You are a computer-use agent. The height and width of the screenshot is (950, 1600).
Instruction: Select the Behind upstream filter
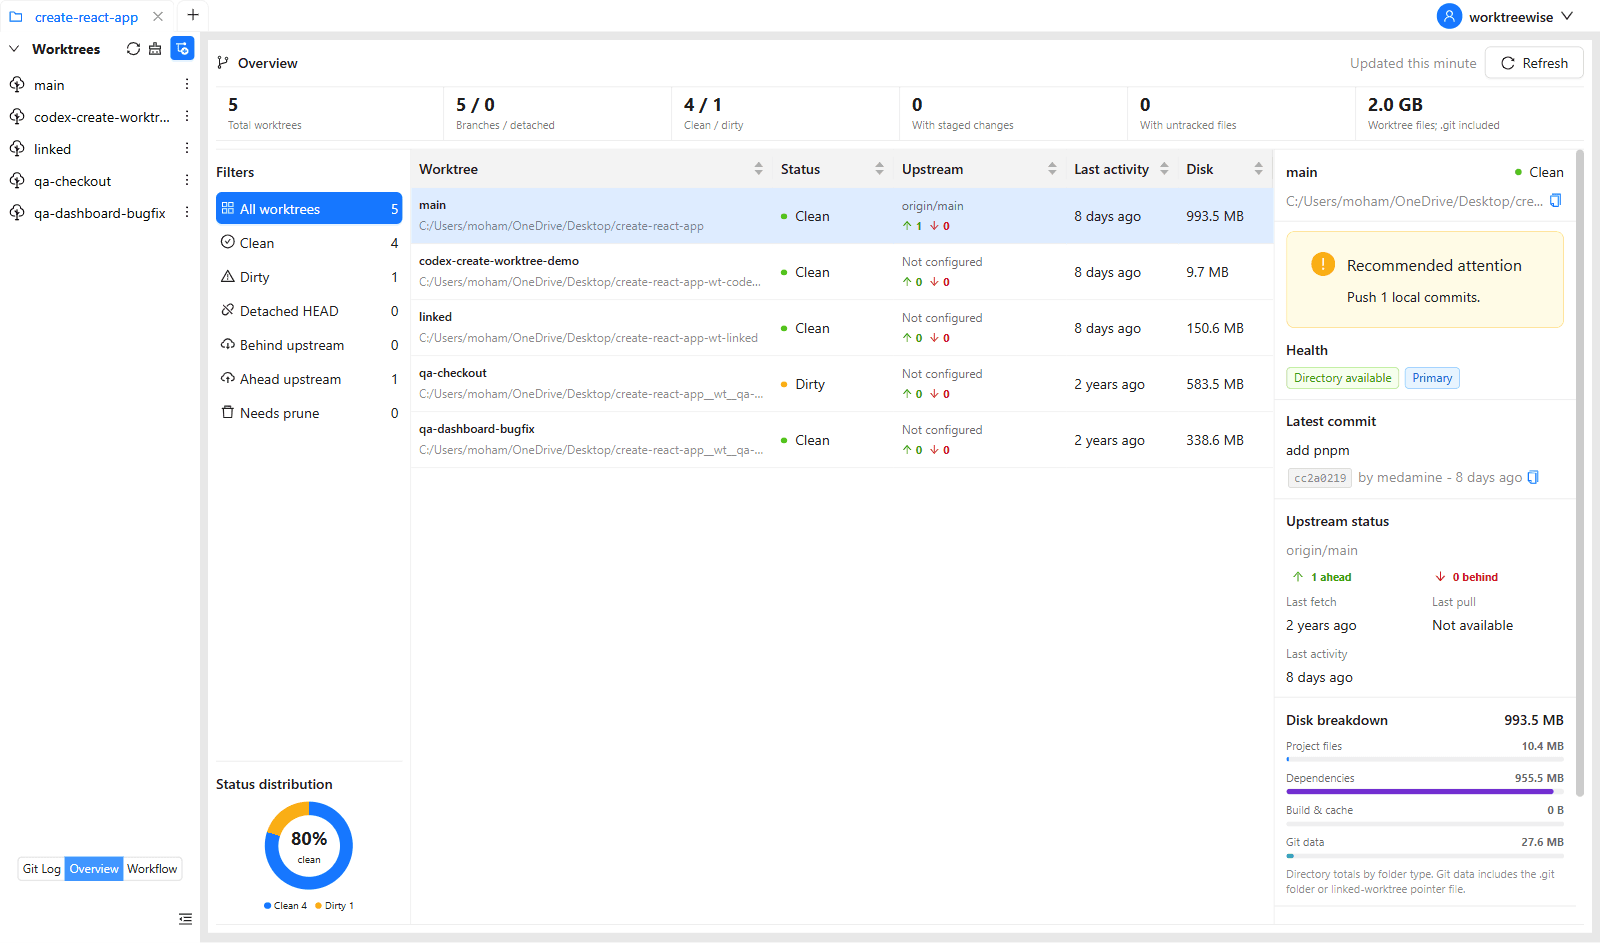coord(309,345)
